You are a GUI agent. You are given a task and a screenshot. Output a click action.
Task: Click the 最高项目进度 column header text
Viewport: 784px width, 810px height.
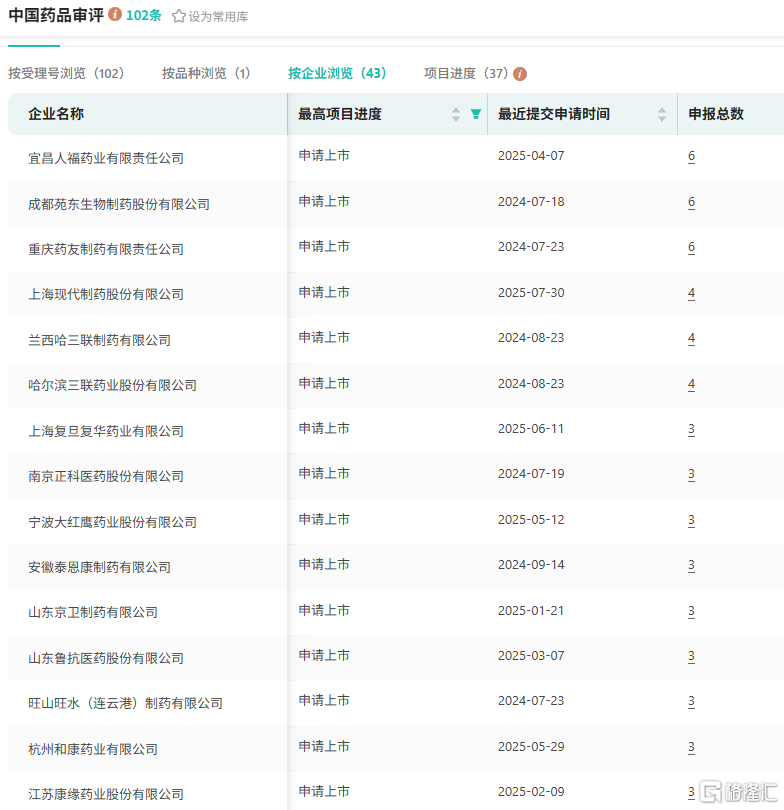[340, 114]
